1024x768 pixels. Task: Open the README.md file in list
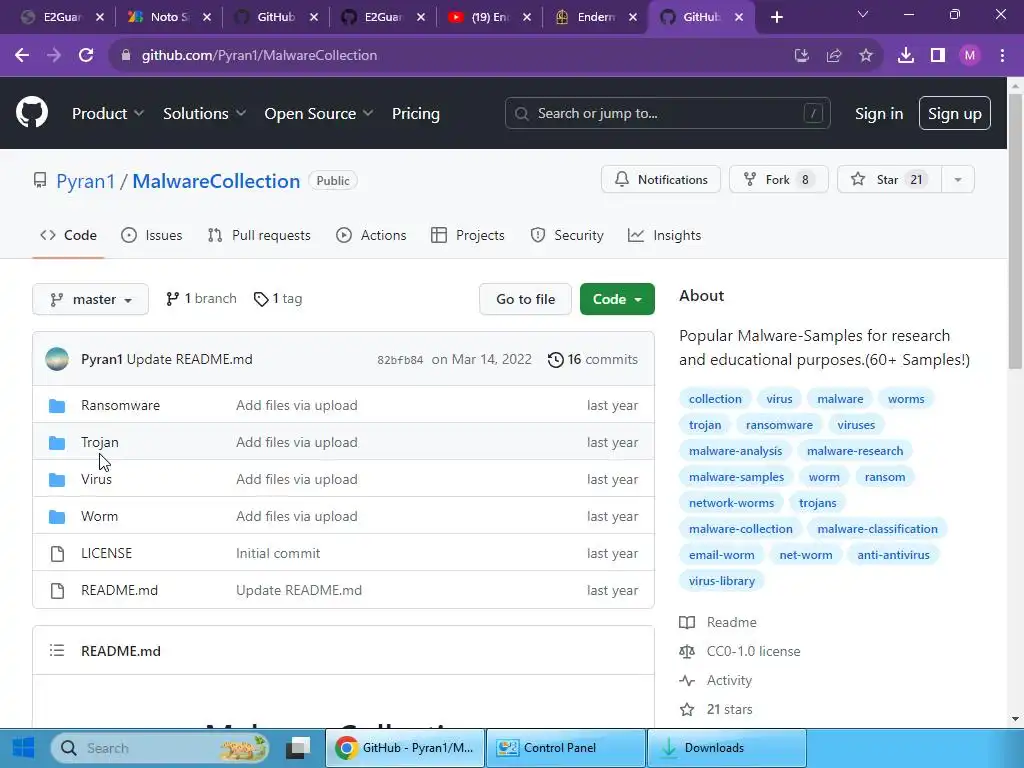tap(120, 590)
